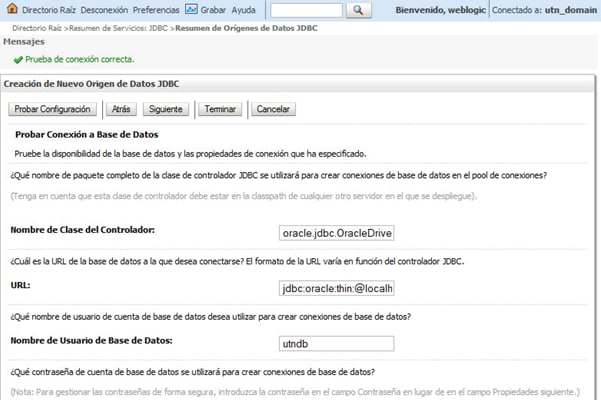Open the Directorio Raíz toolbar link

click(x=49, y=10)
